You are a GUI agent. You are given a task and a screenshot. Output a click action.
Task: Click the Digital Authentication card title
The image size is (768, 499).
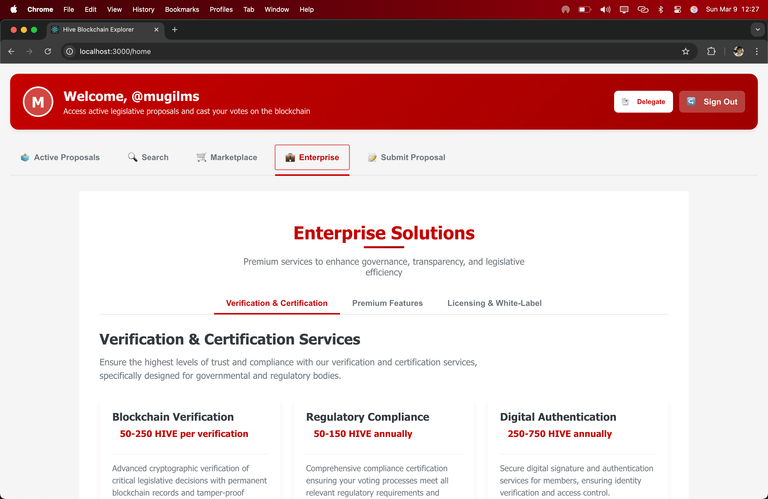[558, 417]
